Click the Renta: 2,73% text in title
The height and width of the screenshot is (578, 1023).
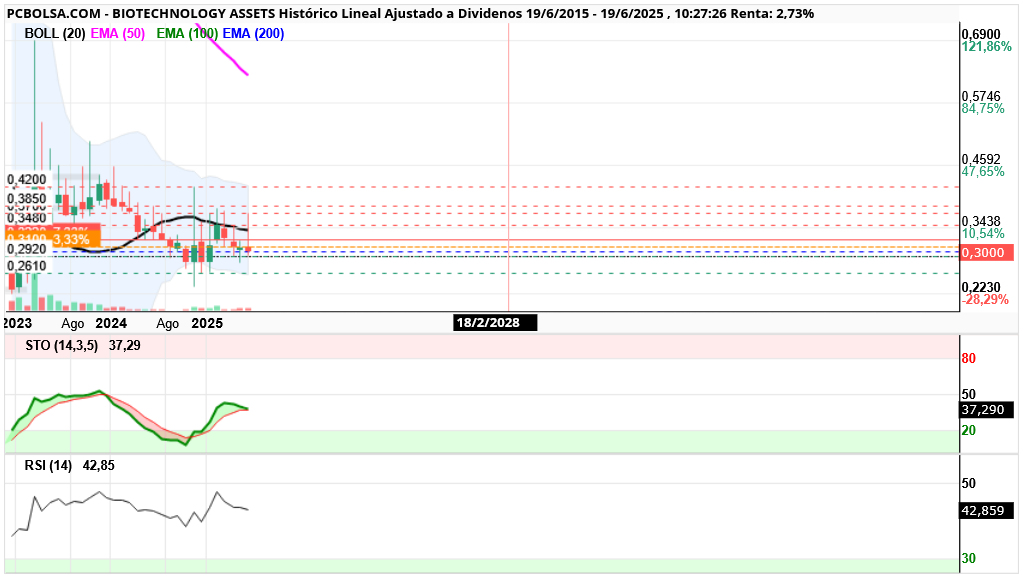click(x=772, y=14)
